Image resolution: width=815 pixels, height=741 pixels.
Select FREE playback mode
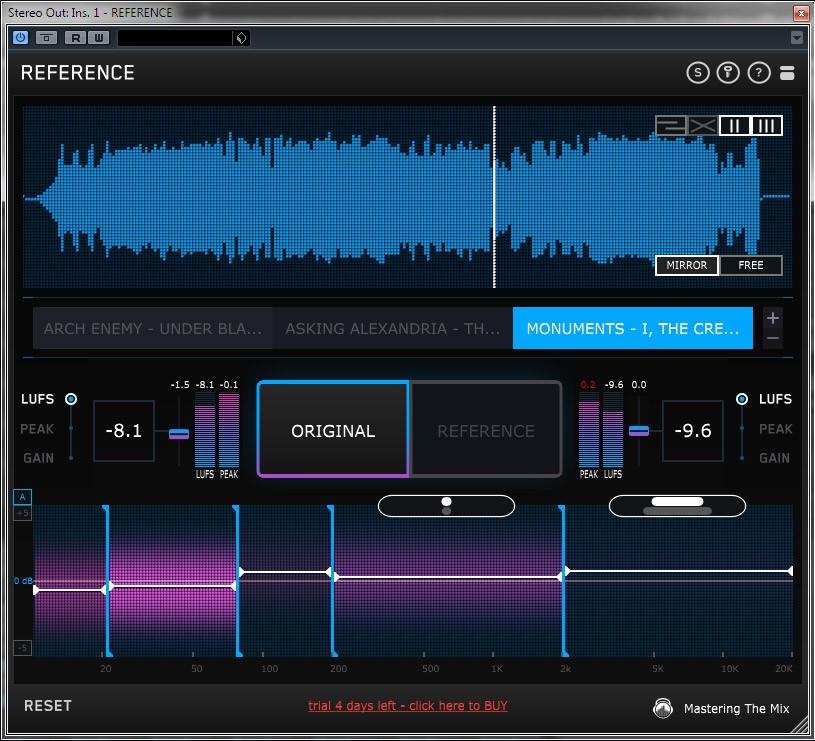751,265
